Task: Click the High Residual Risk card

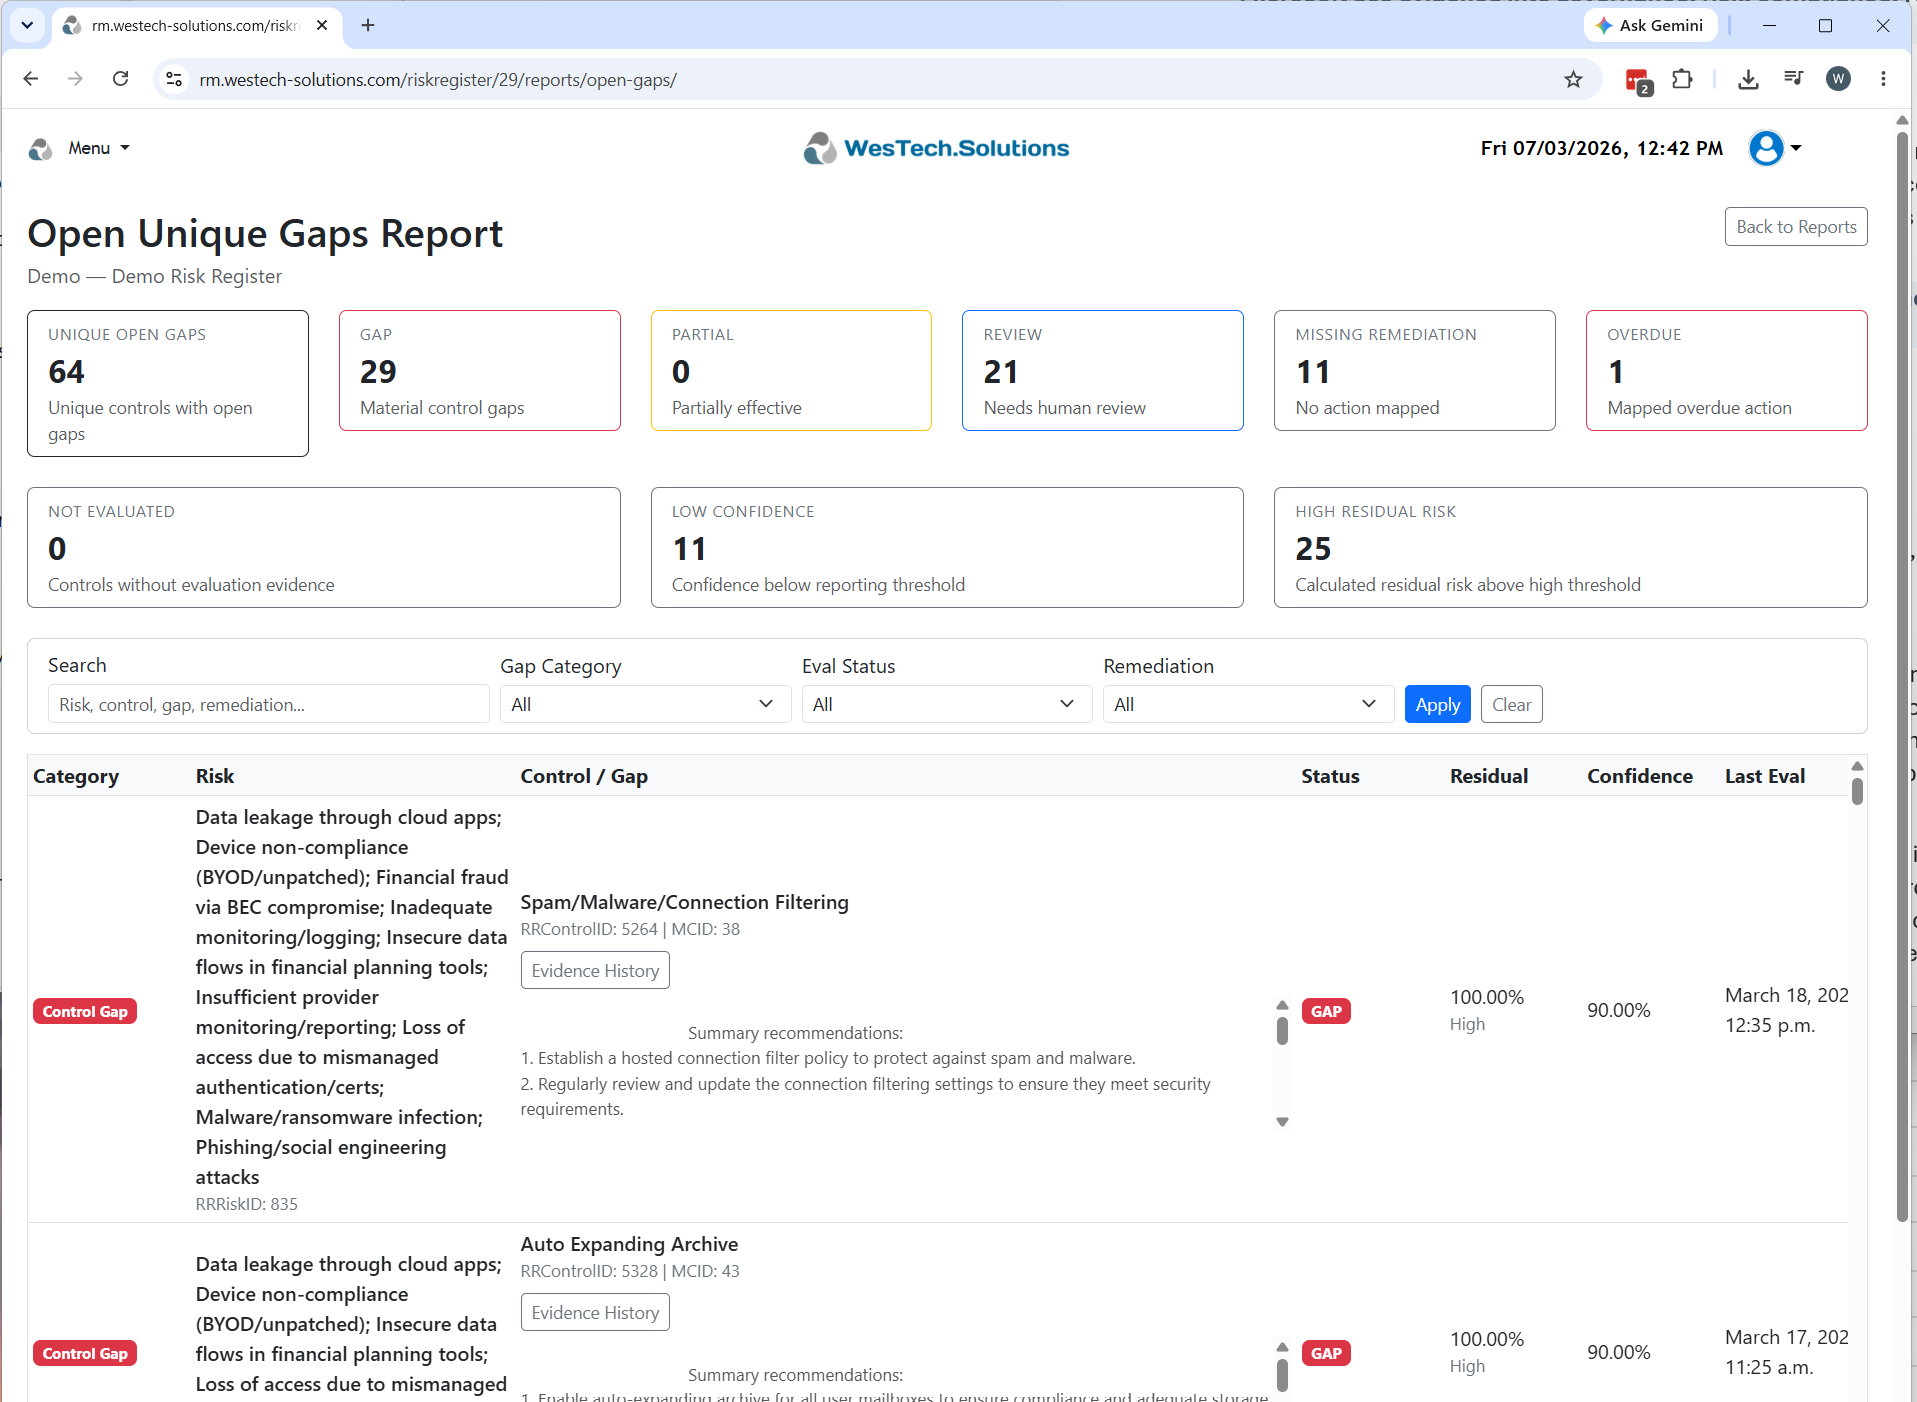Action: tap(1571, 547)
